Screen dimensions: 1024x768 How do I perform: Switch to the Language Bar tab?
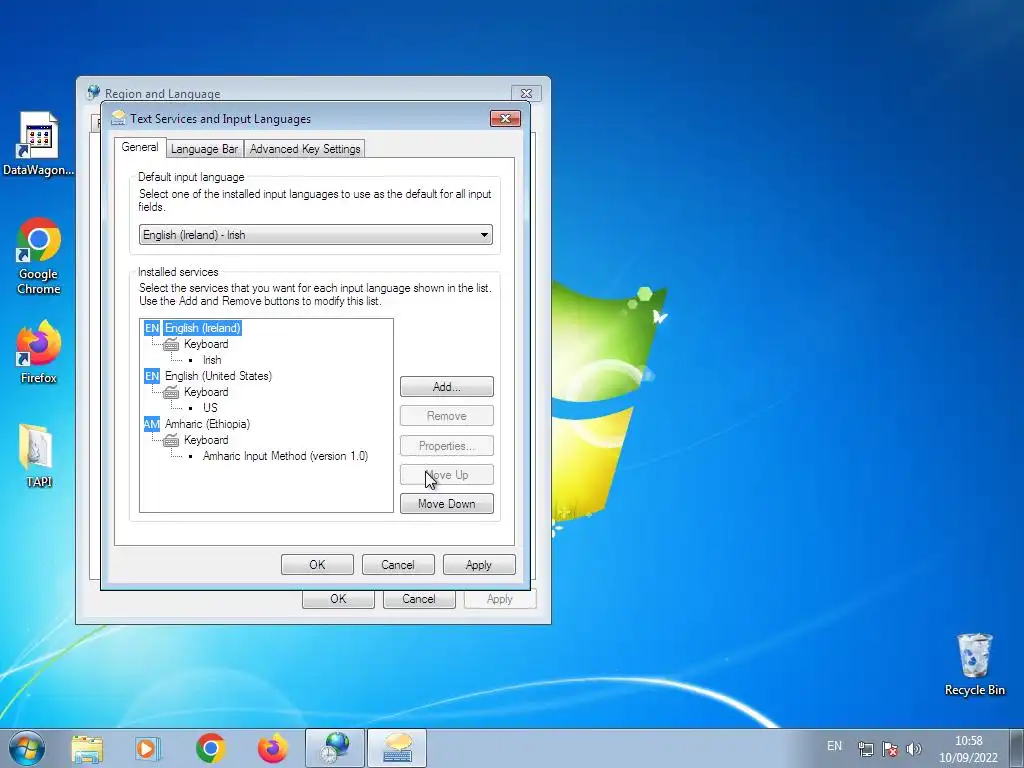point(204,149)
